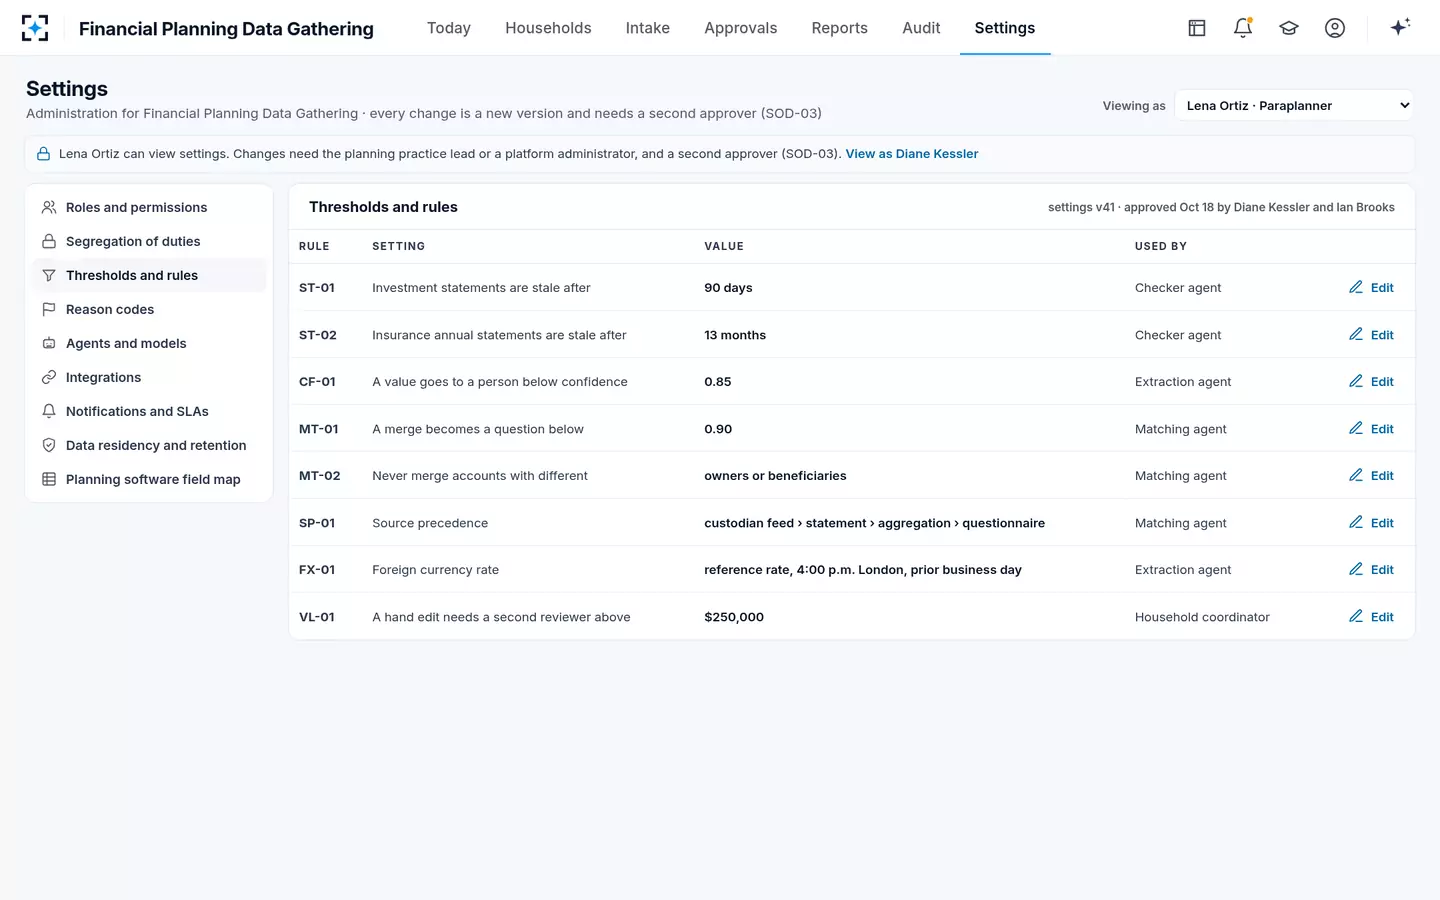
Task: Open the notifications bell
Action: 1243,28
